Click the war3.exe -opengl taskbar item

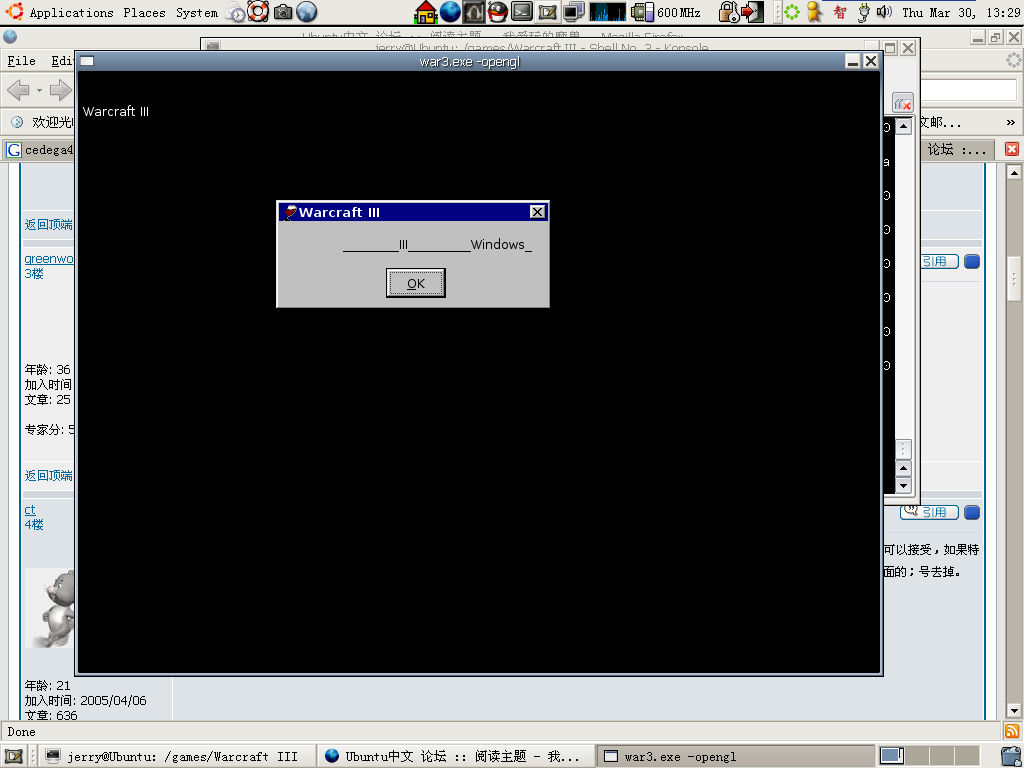(x=736, y=756)
